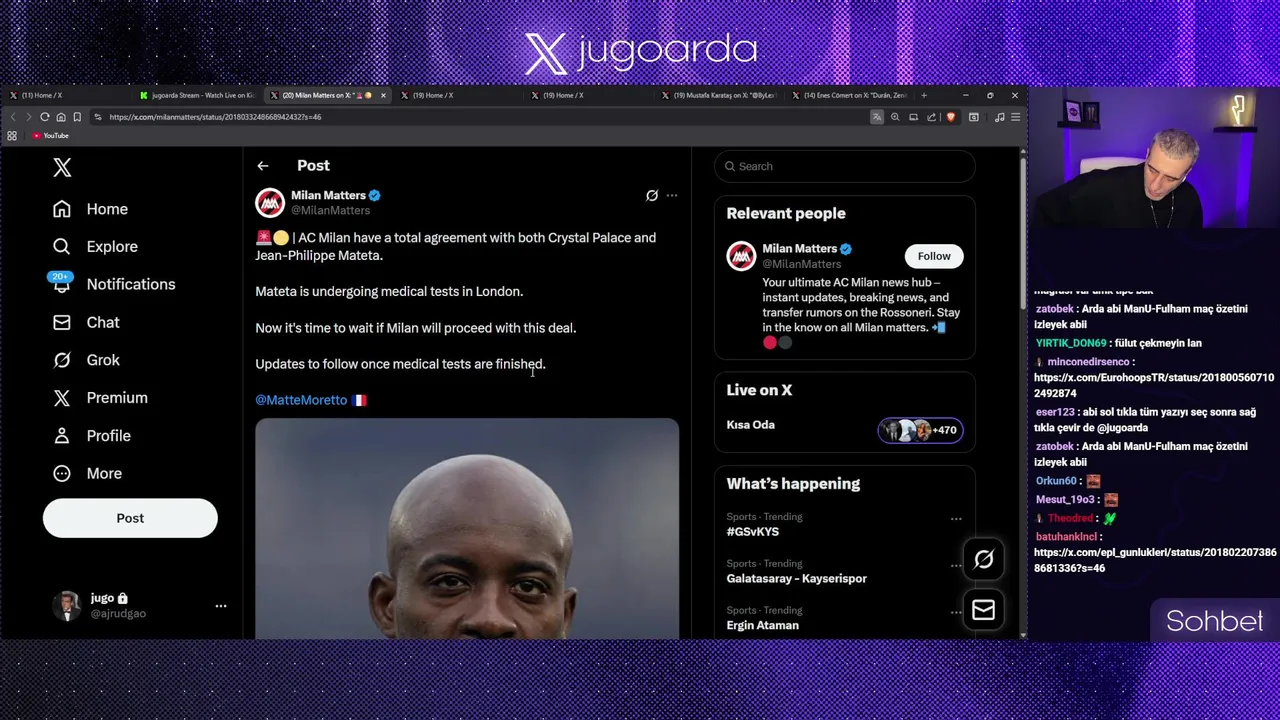
Task: Click the bookmark icon in the toolbar
Action: [x=77, y=117]
